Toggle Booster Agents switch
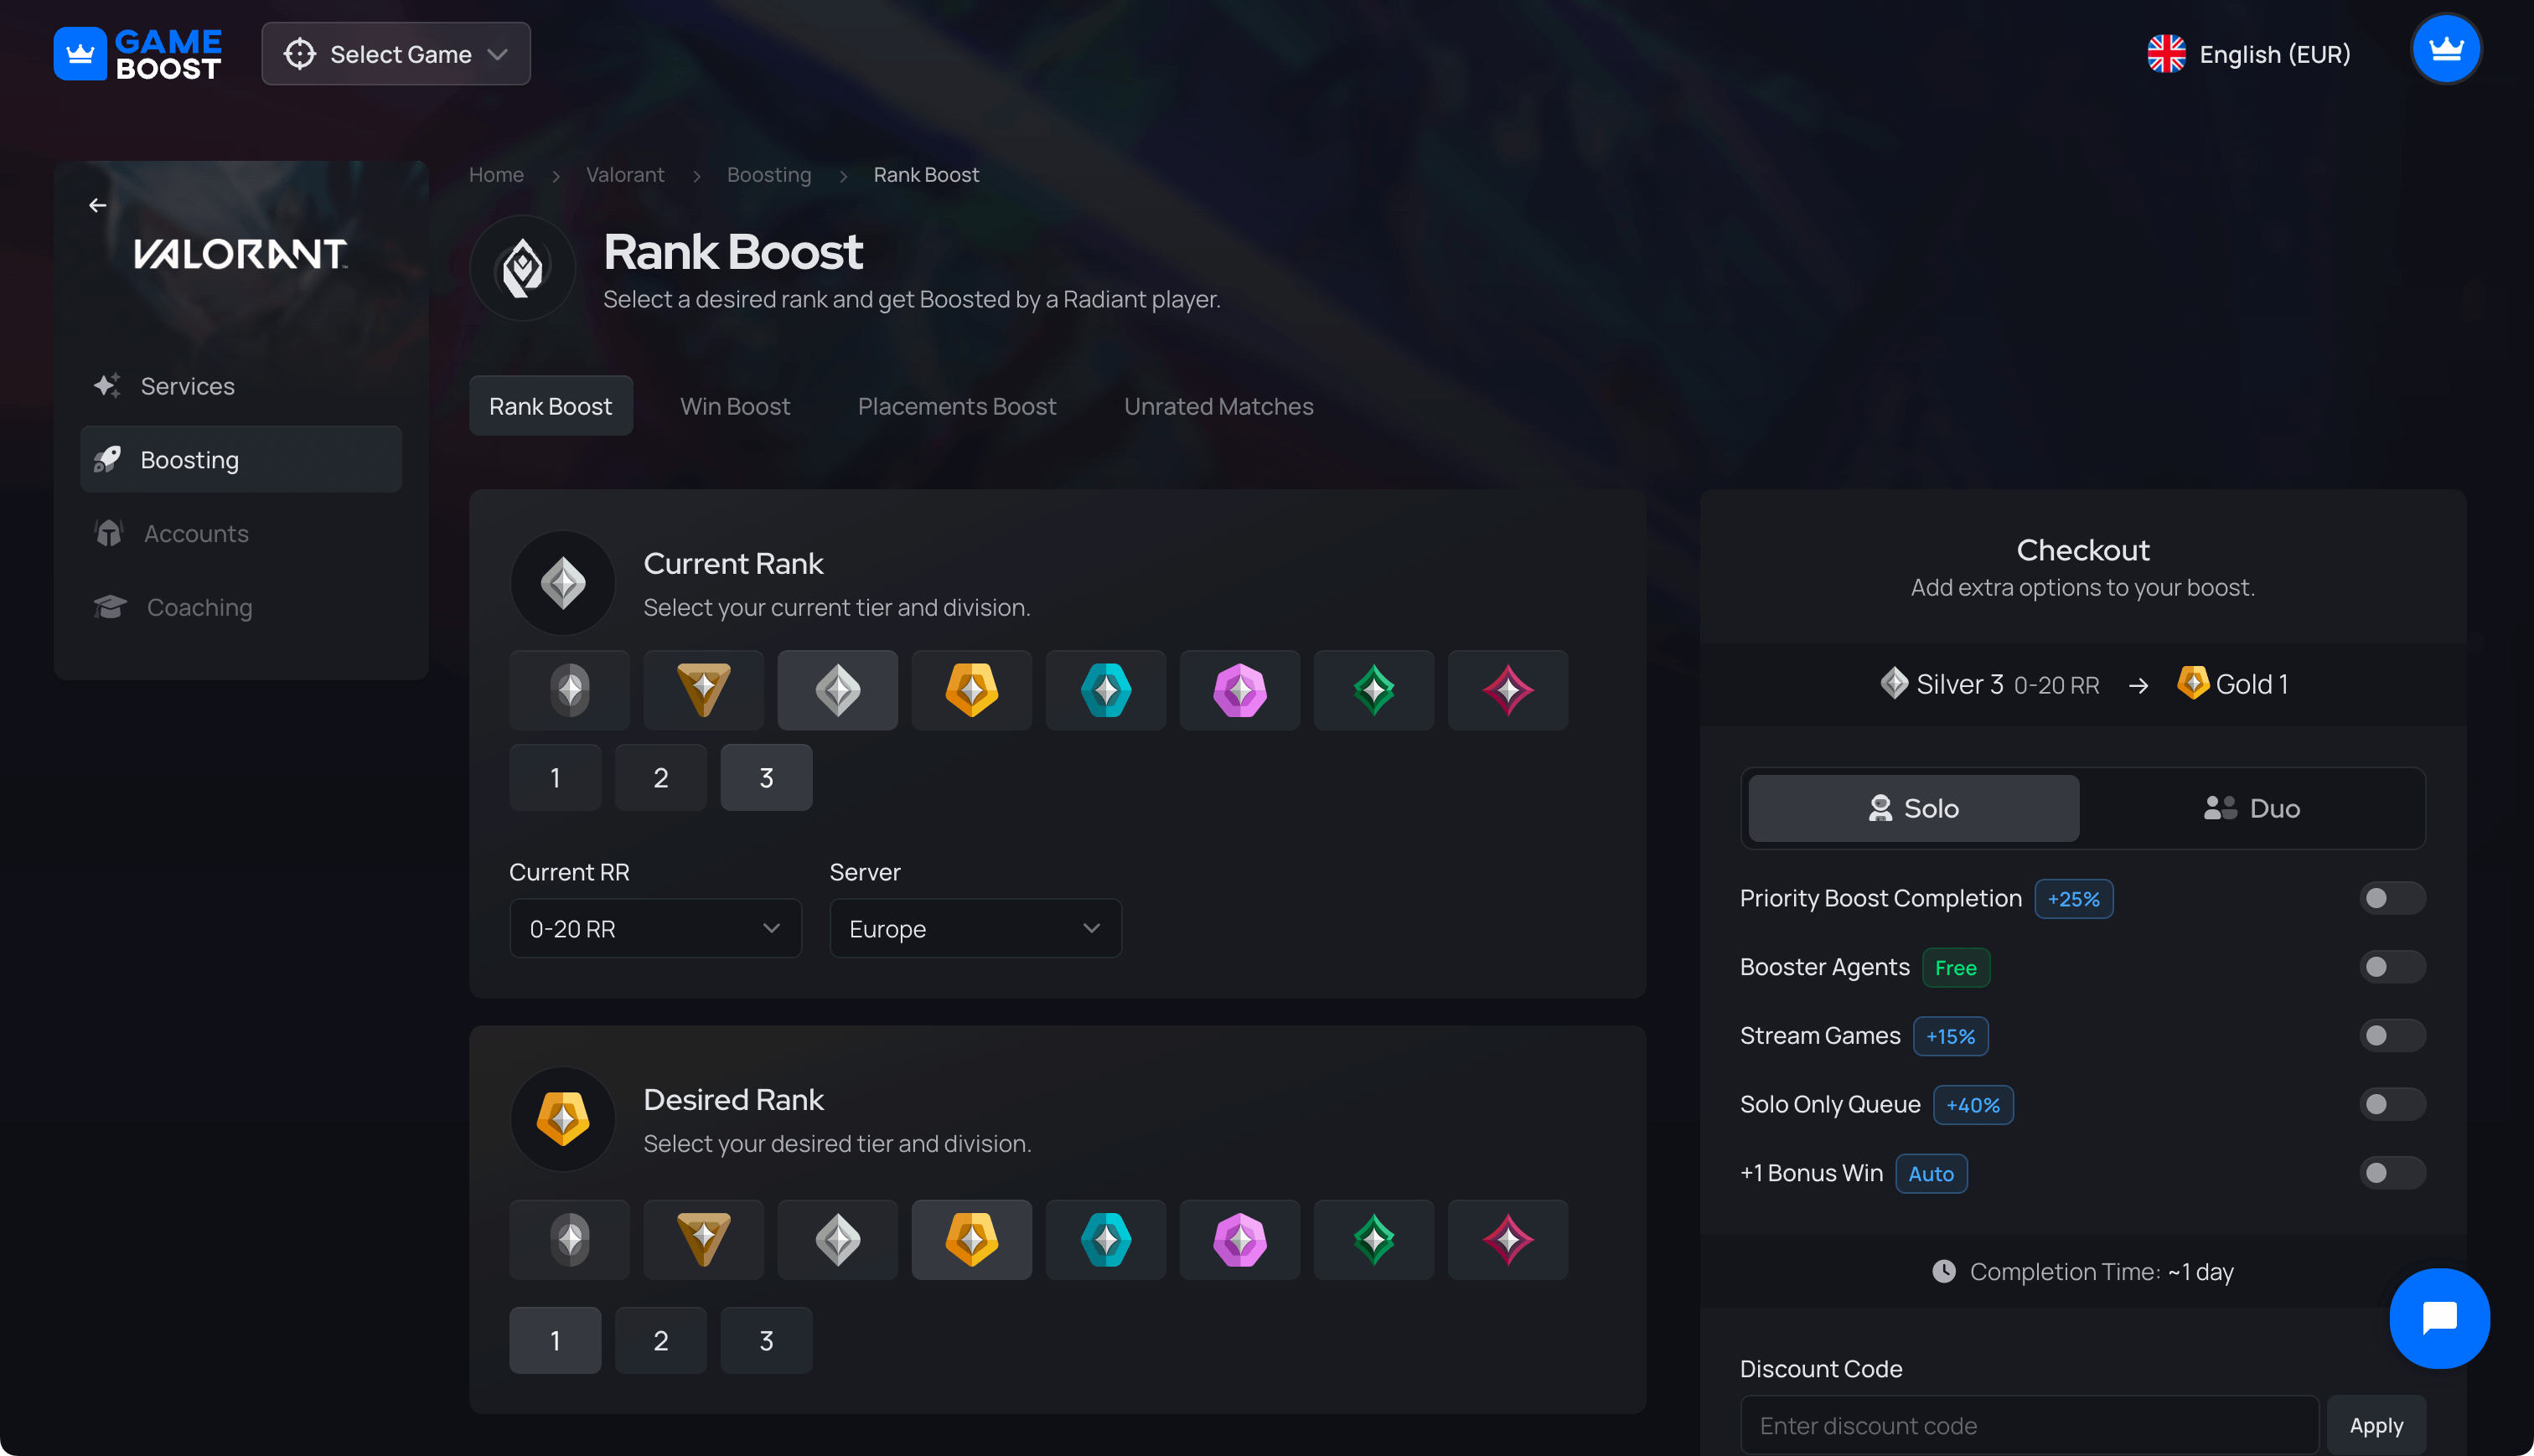2534x1456 pixels. pos(2392,967)
